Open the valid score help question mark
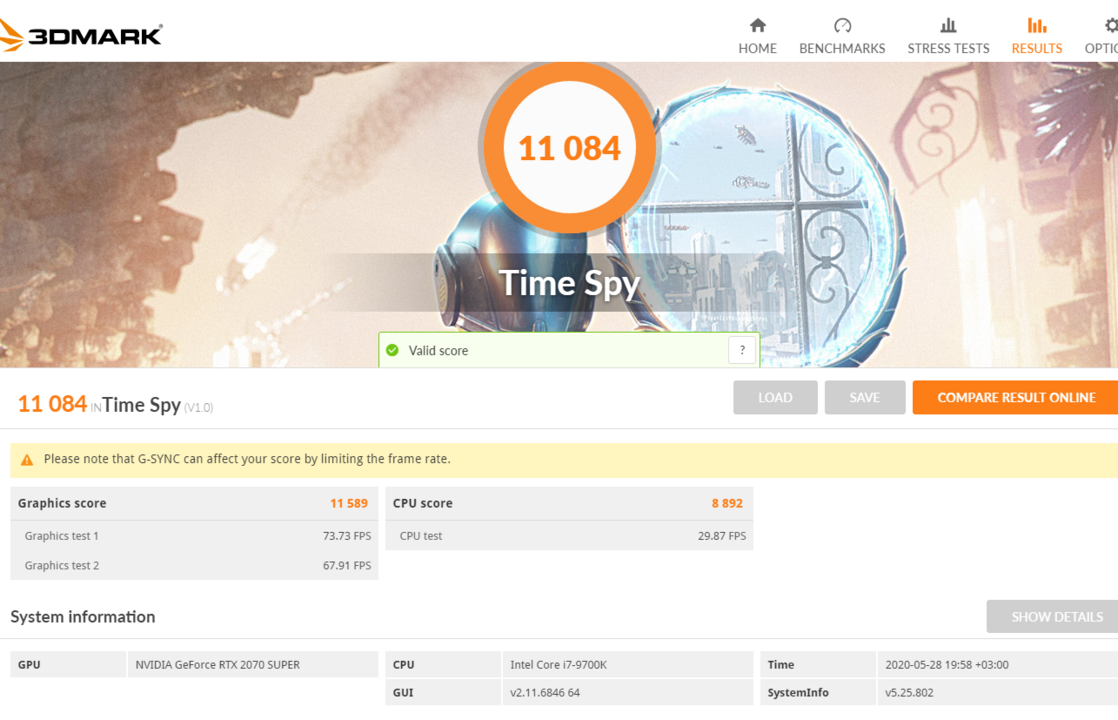The height and width of the screenshot is (720, 1118). (742, 350)
